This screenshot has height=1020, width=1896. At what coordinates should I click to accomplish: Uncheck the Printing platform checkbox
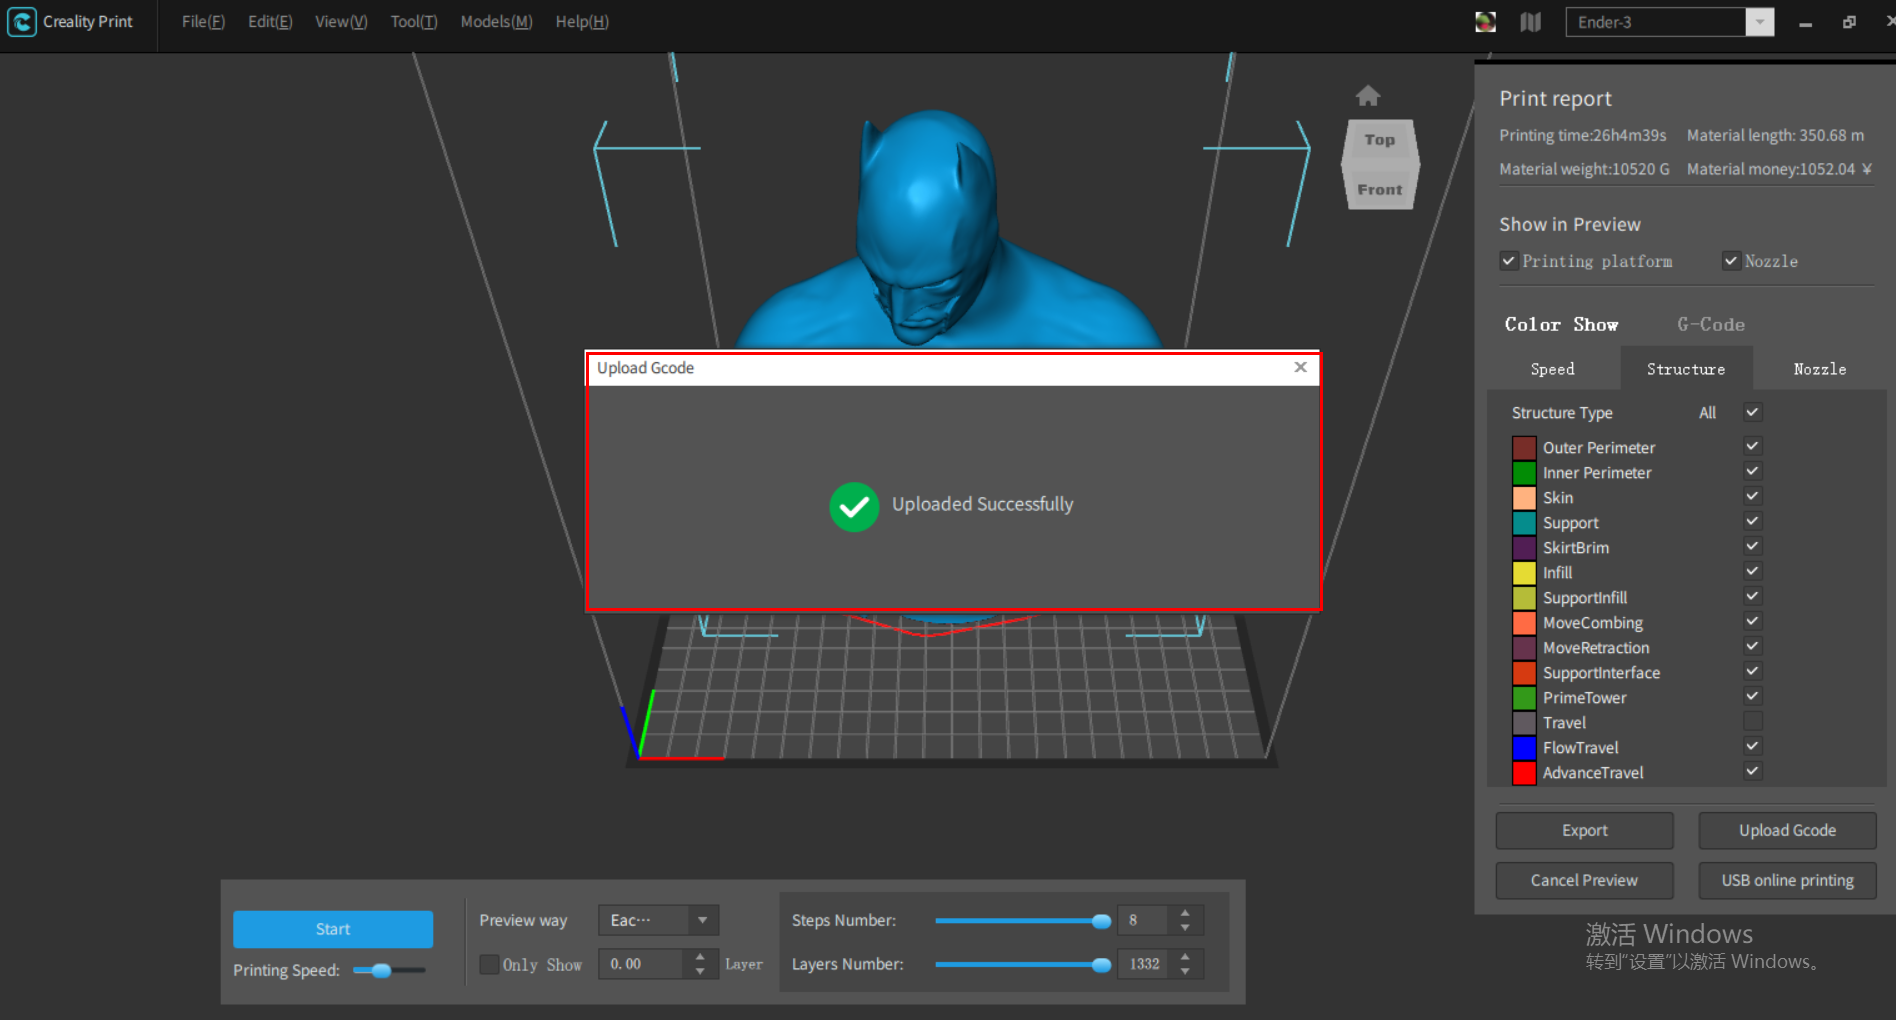(1509, 261)
